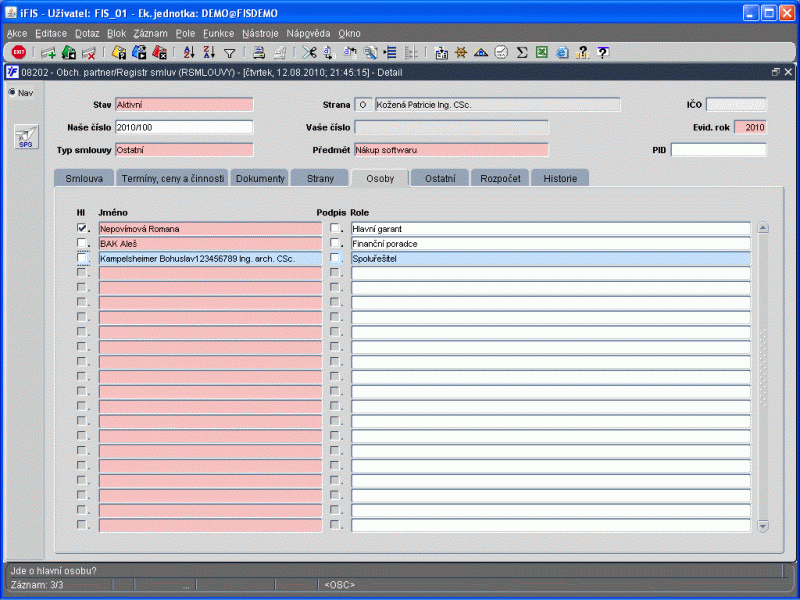This screenshot has height=600, width=800.
Task: Click the filter funnel icon
Action: (x=230, y=53)
